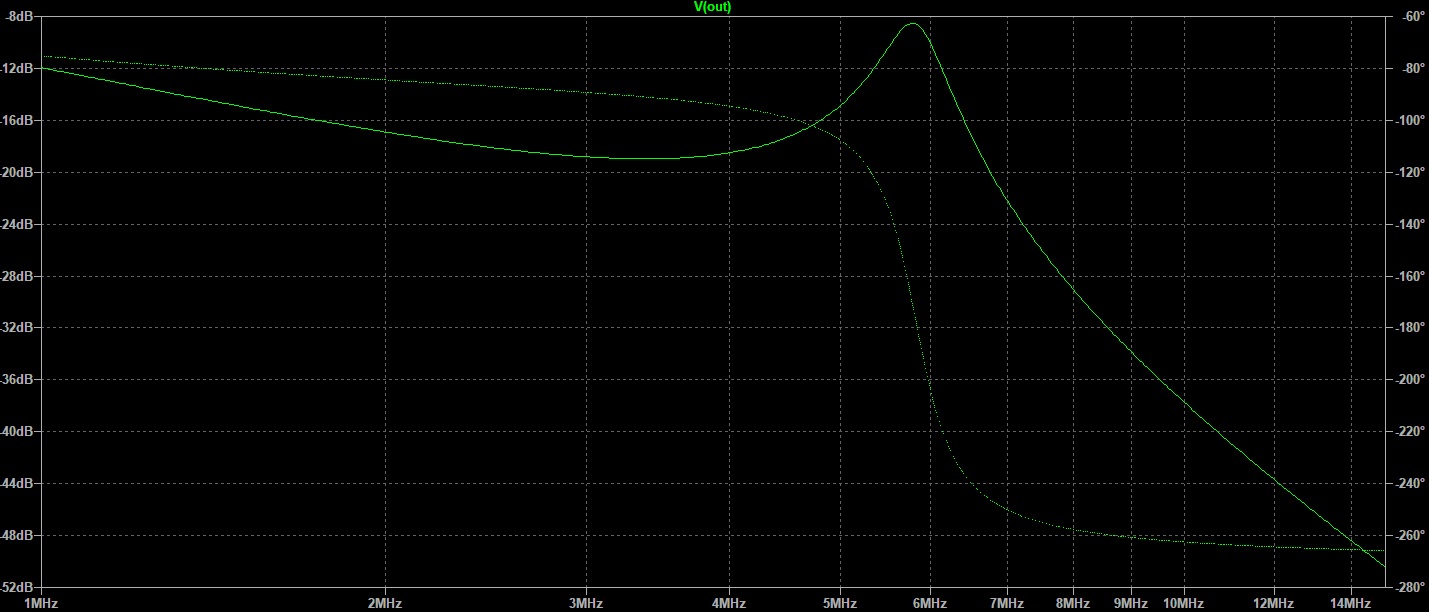This screenshot has height=612, width=1429.
Task: Click the -260° phase axis label
Action: click(1410, 536)
